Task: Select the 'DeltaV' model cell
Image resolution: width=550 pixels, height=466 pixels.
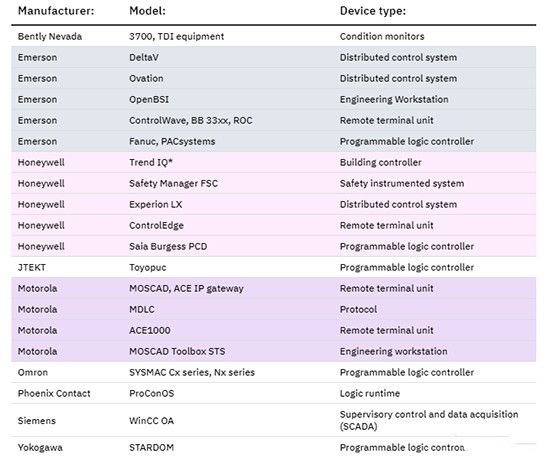Action: (144, 58)
